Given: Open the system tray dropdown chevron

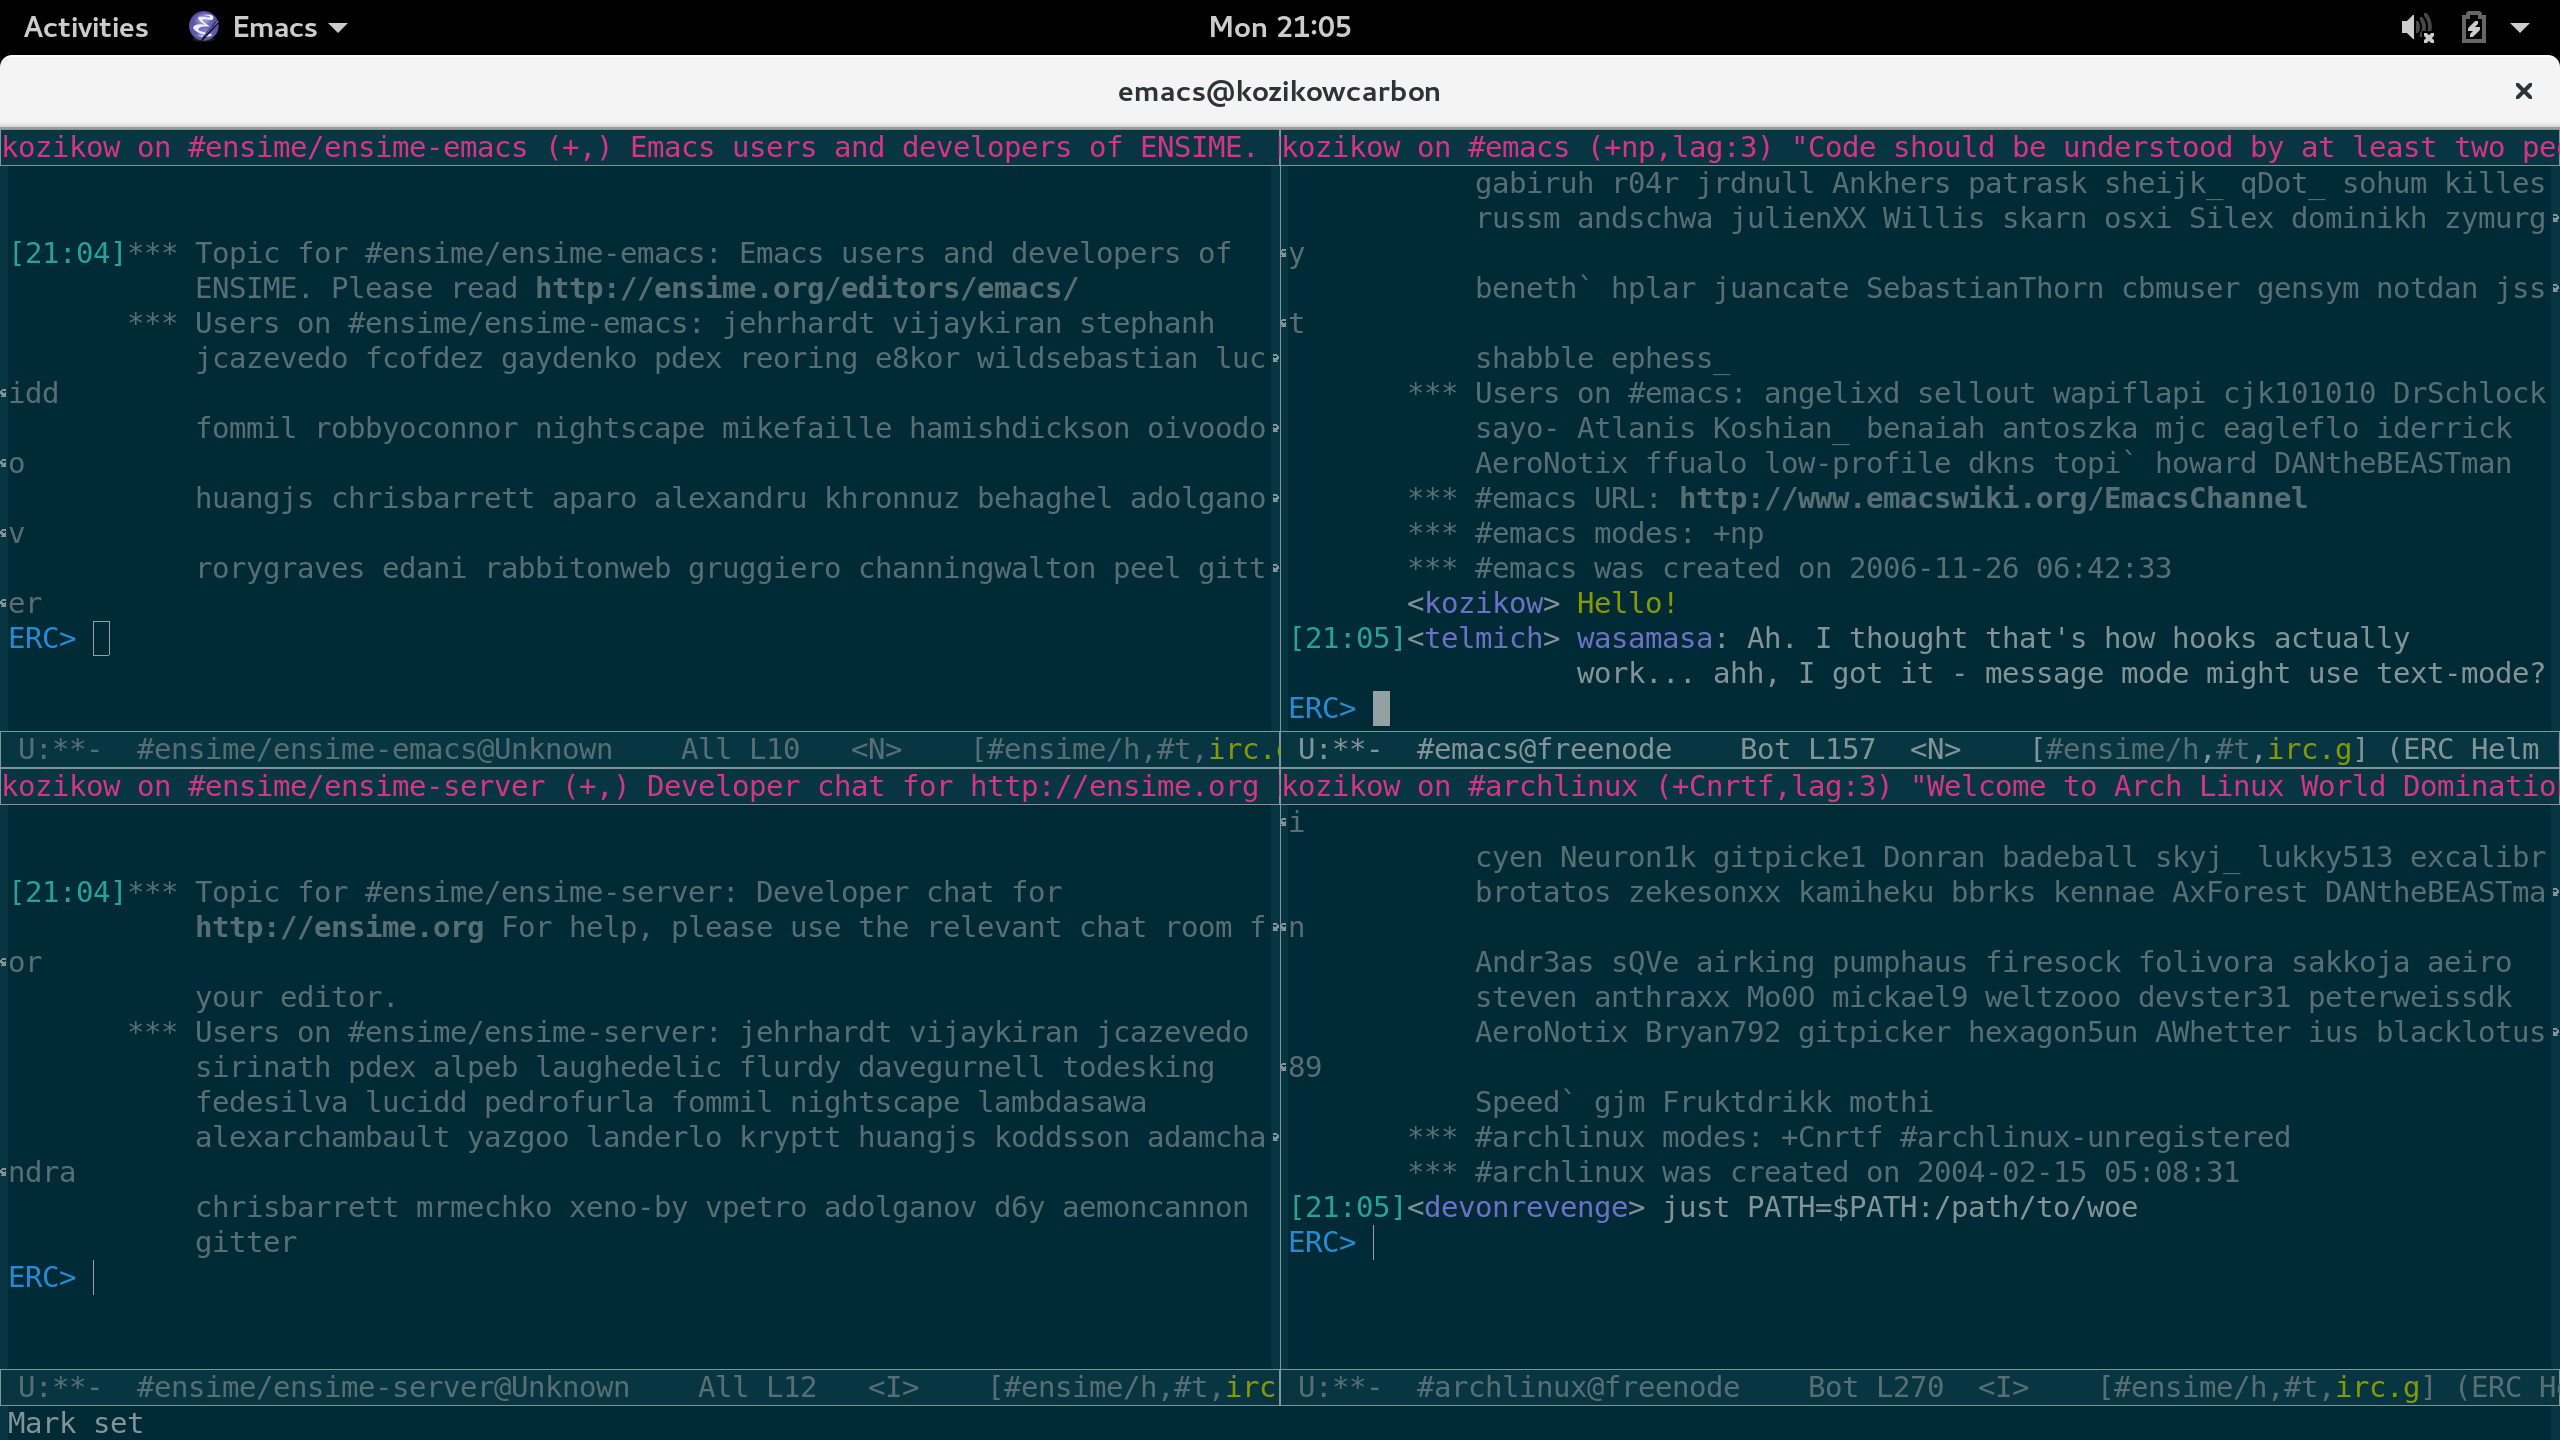Looking at the screenshot, I should [x=2524, y=27].
